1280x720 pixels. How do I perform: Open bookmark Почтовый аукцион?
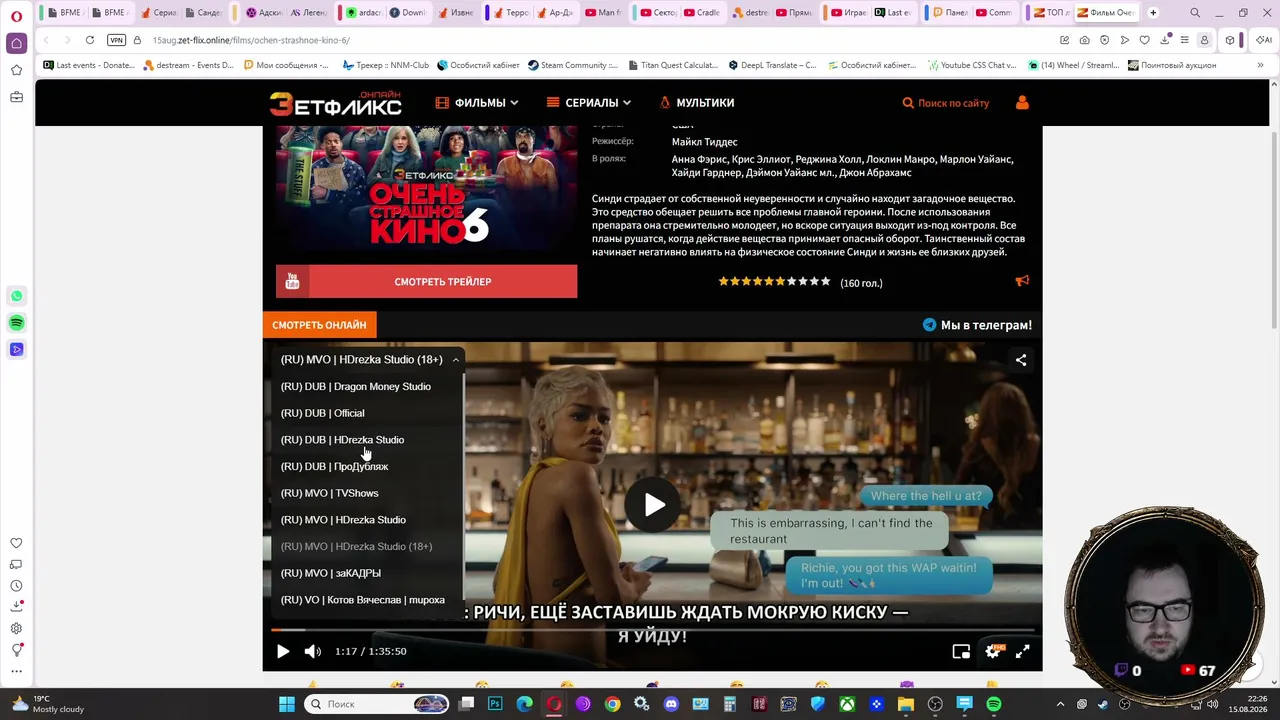[x=1172, y=65]
